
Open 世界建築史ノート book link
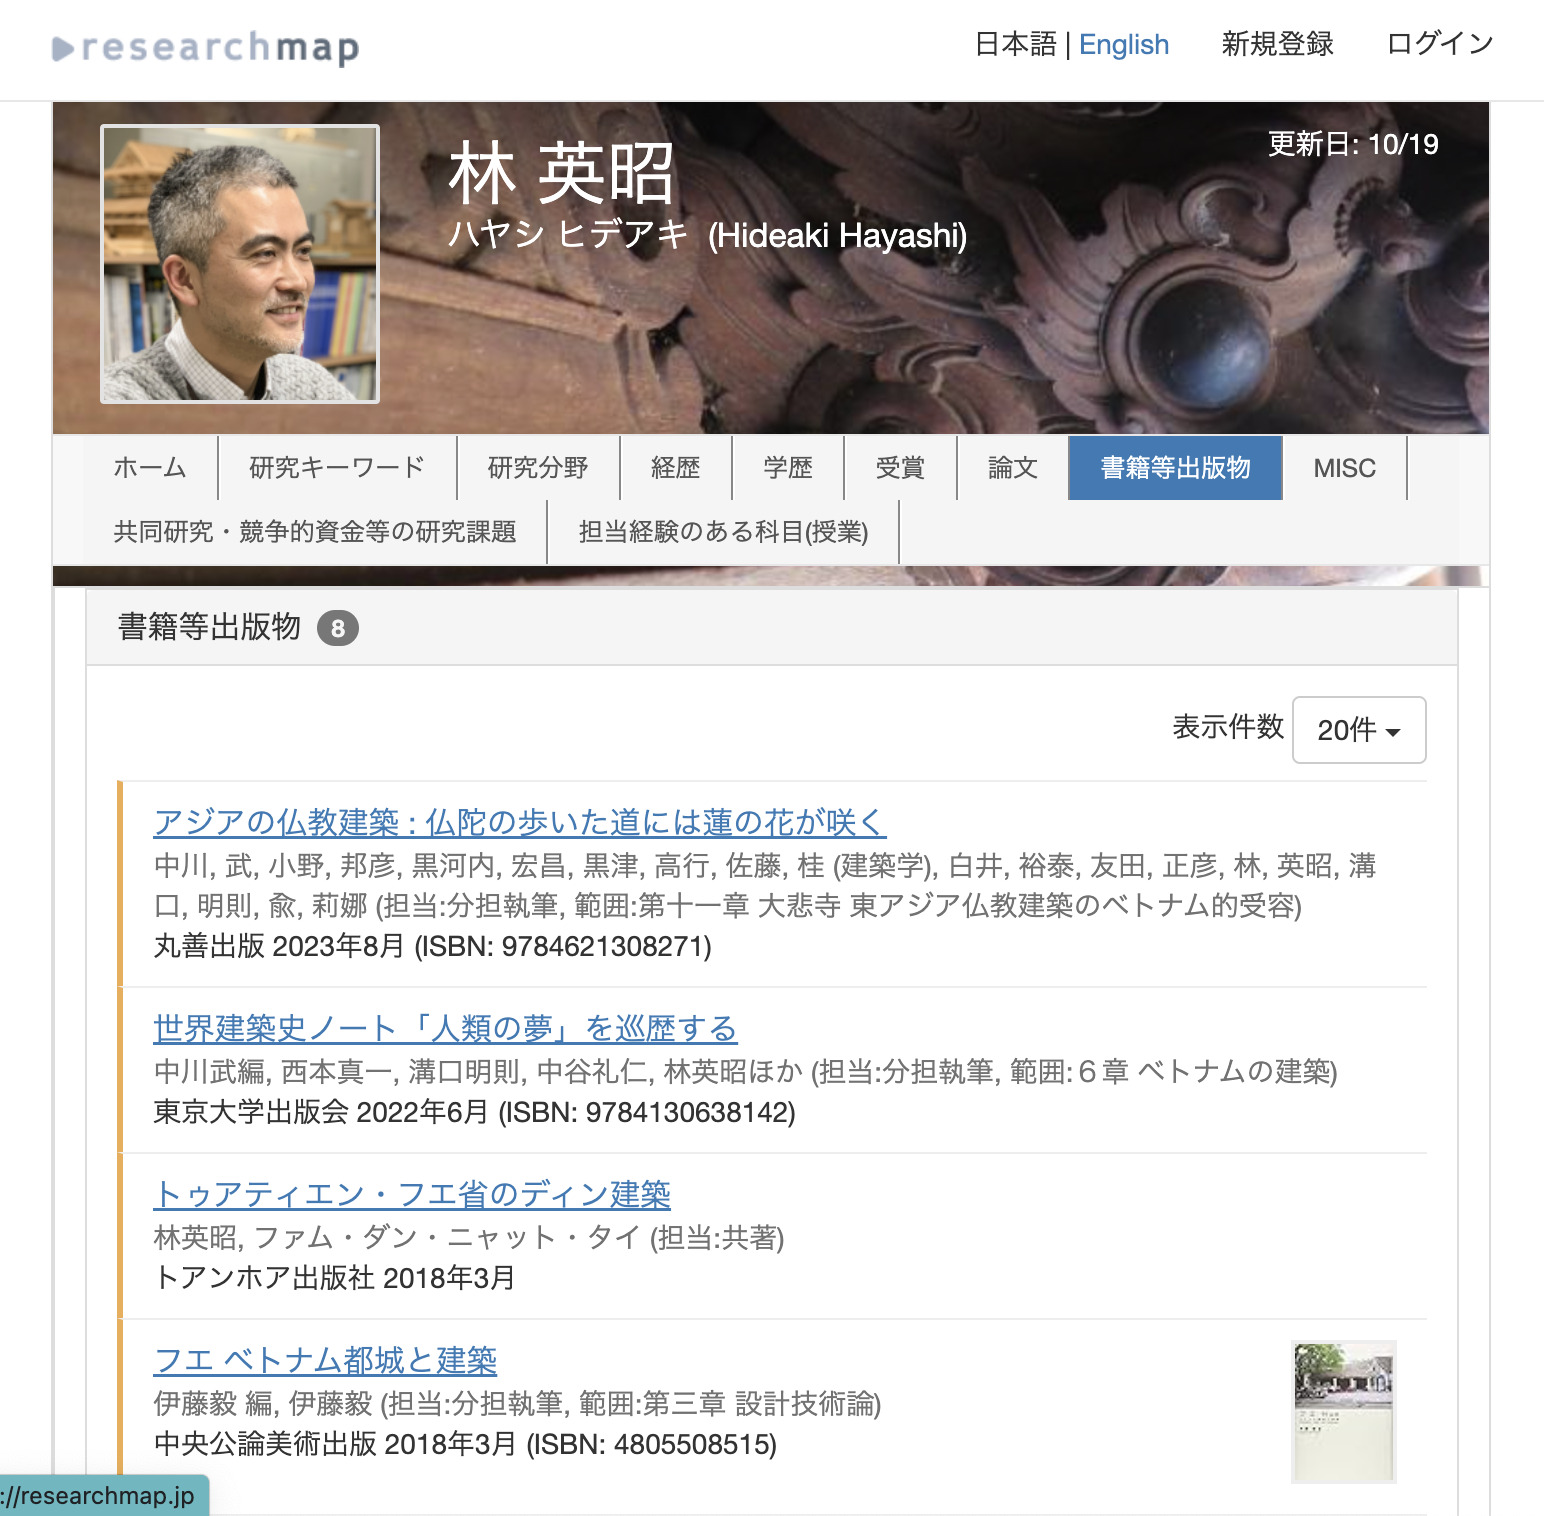[x=445, y=1028]
